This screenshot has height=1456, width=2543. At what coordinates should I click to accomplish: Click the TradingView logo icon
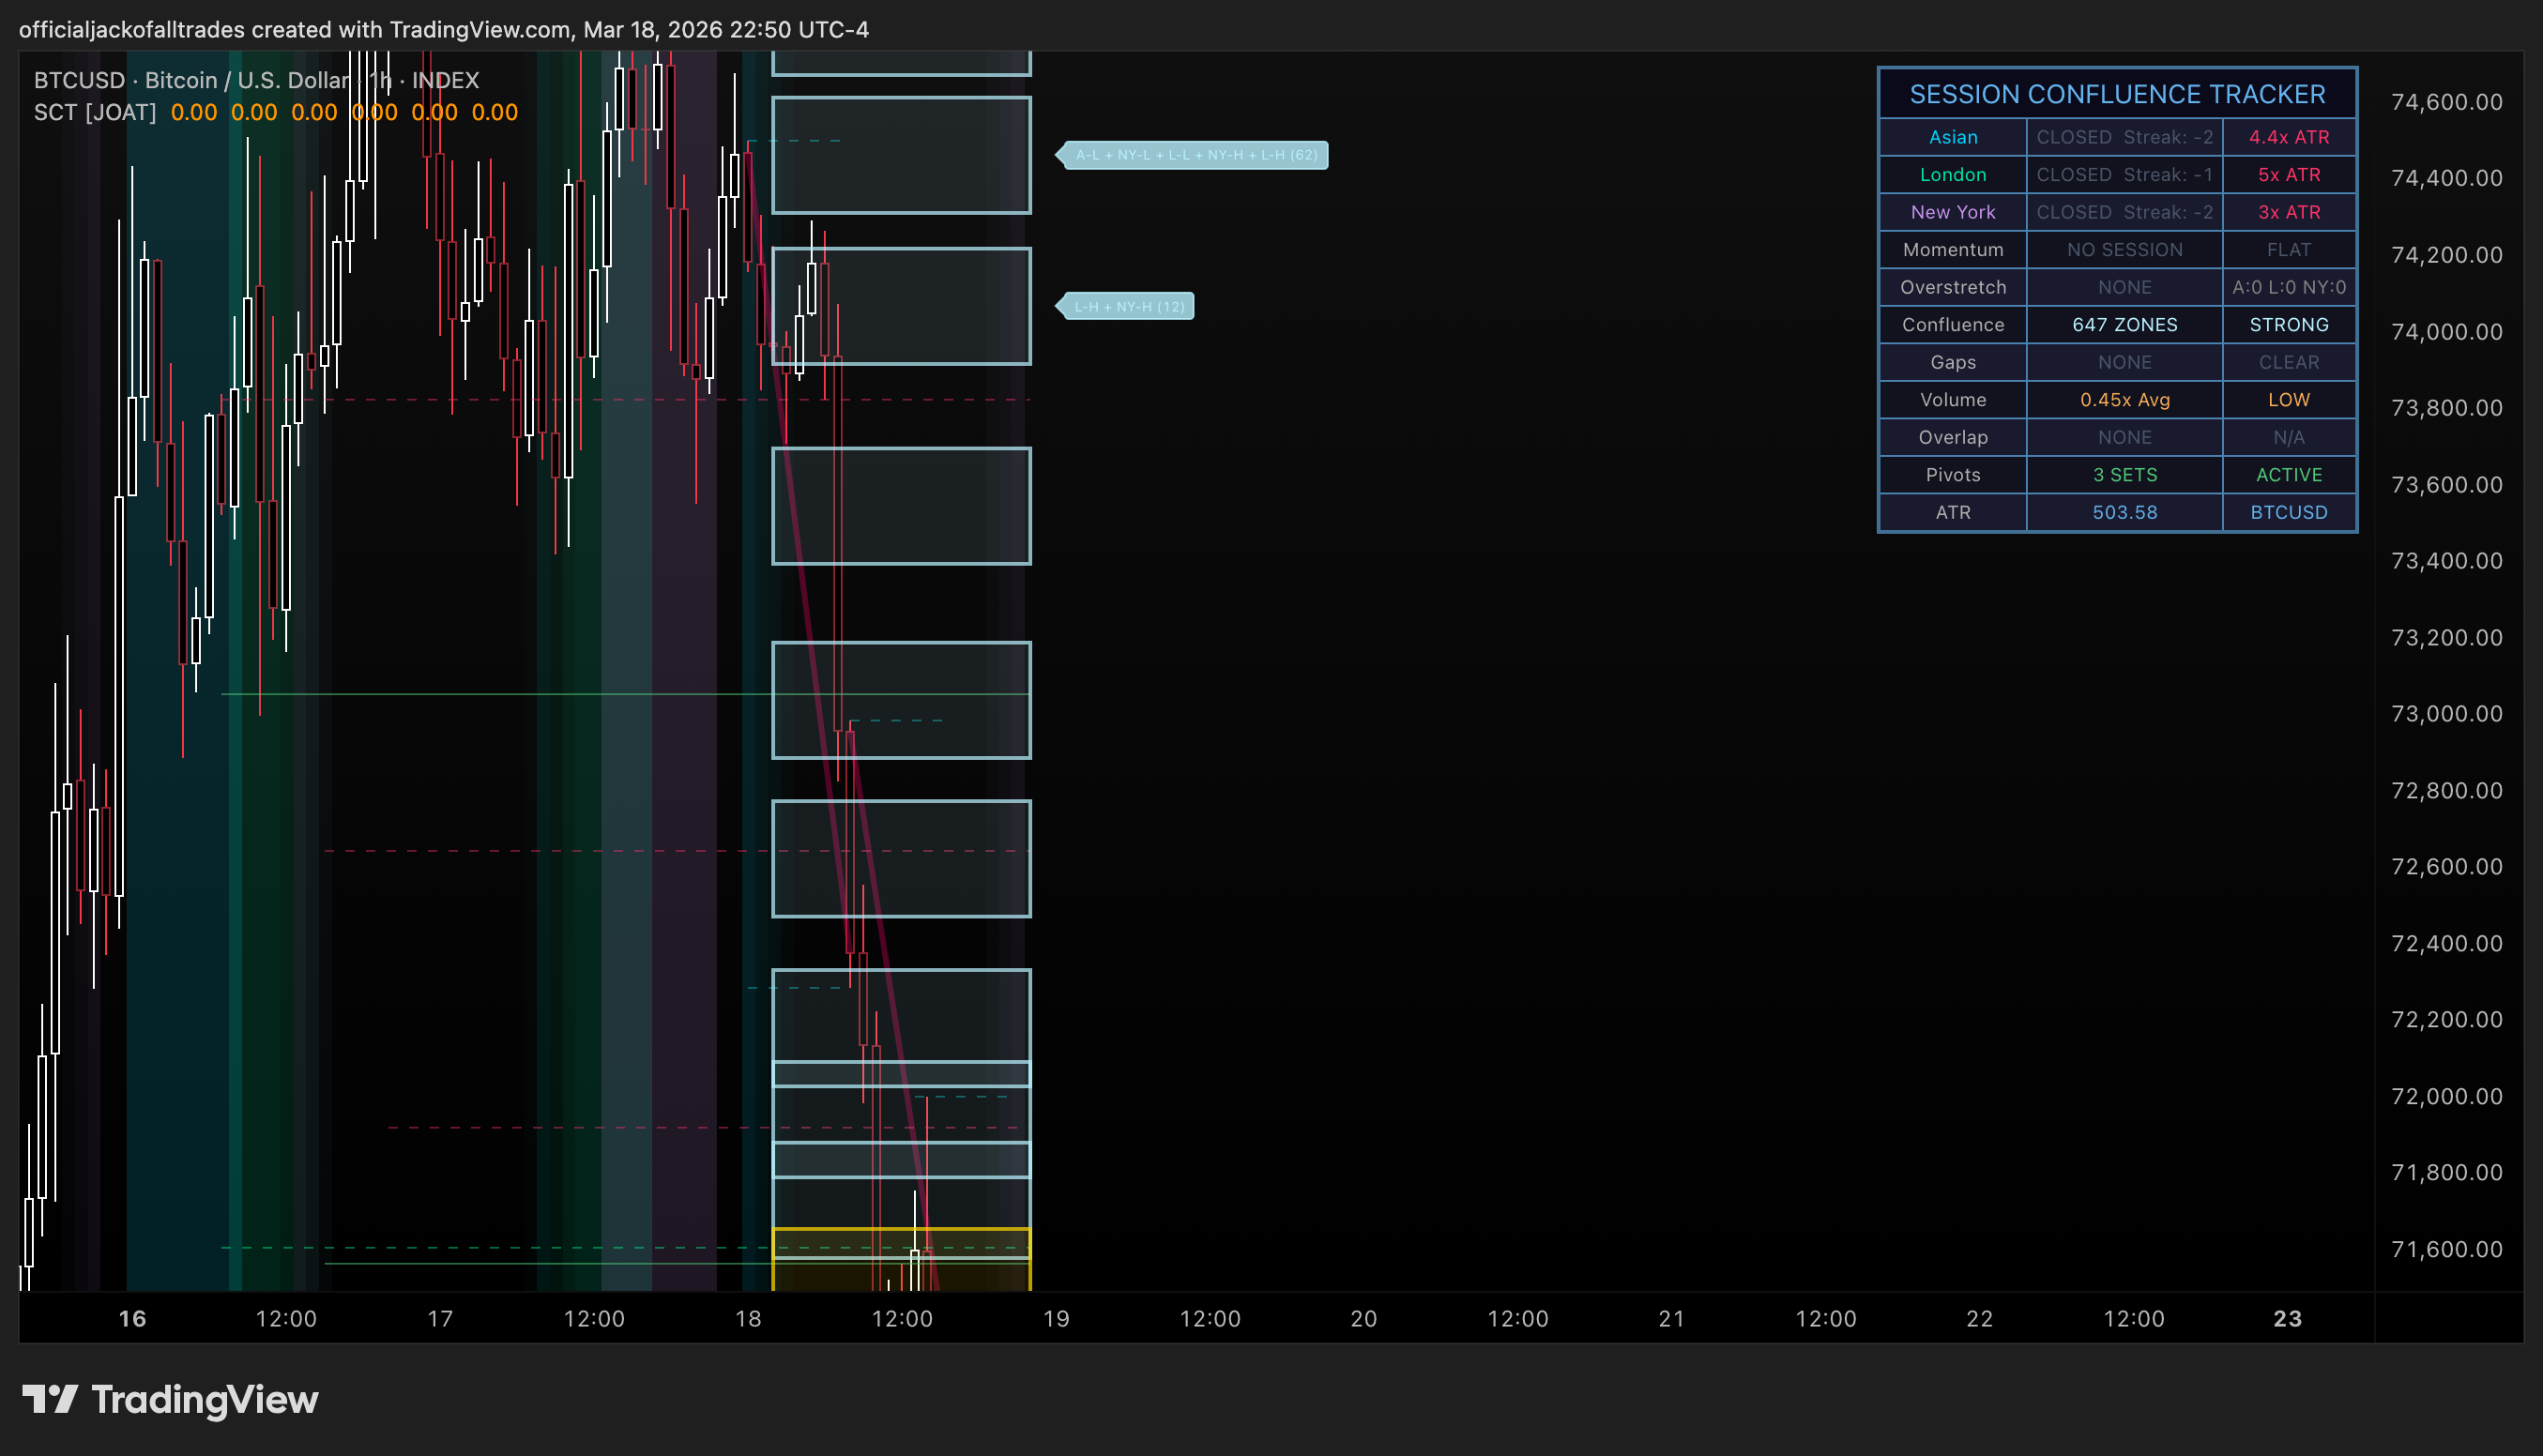(x=50, y=1399)
